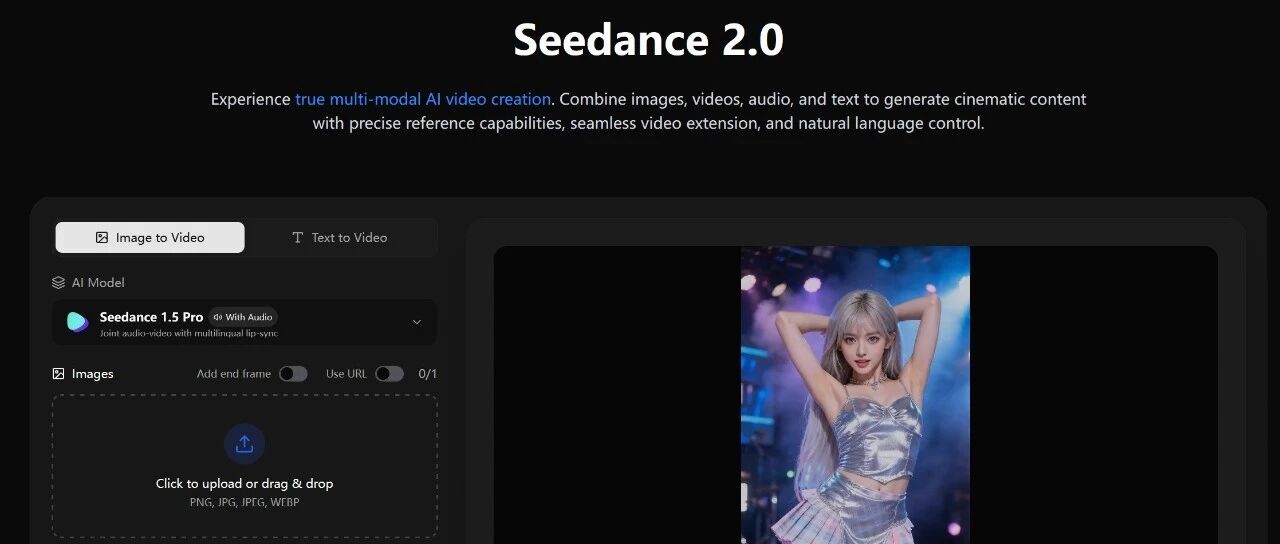Click the Seedance 1.5 Pro logo icon
Screen dimensions: 1280x544
tap(77, 322)
